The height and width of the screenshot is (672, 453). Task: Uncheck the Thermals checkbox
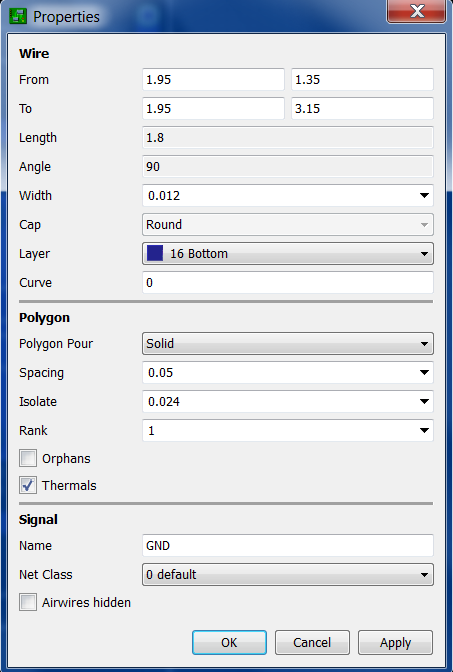[28, 485]
